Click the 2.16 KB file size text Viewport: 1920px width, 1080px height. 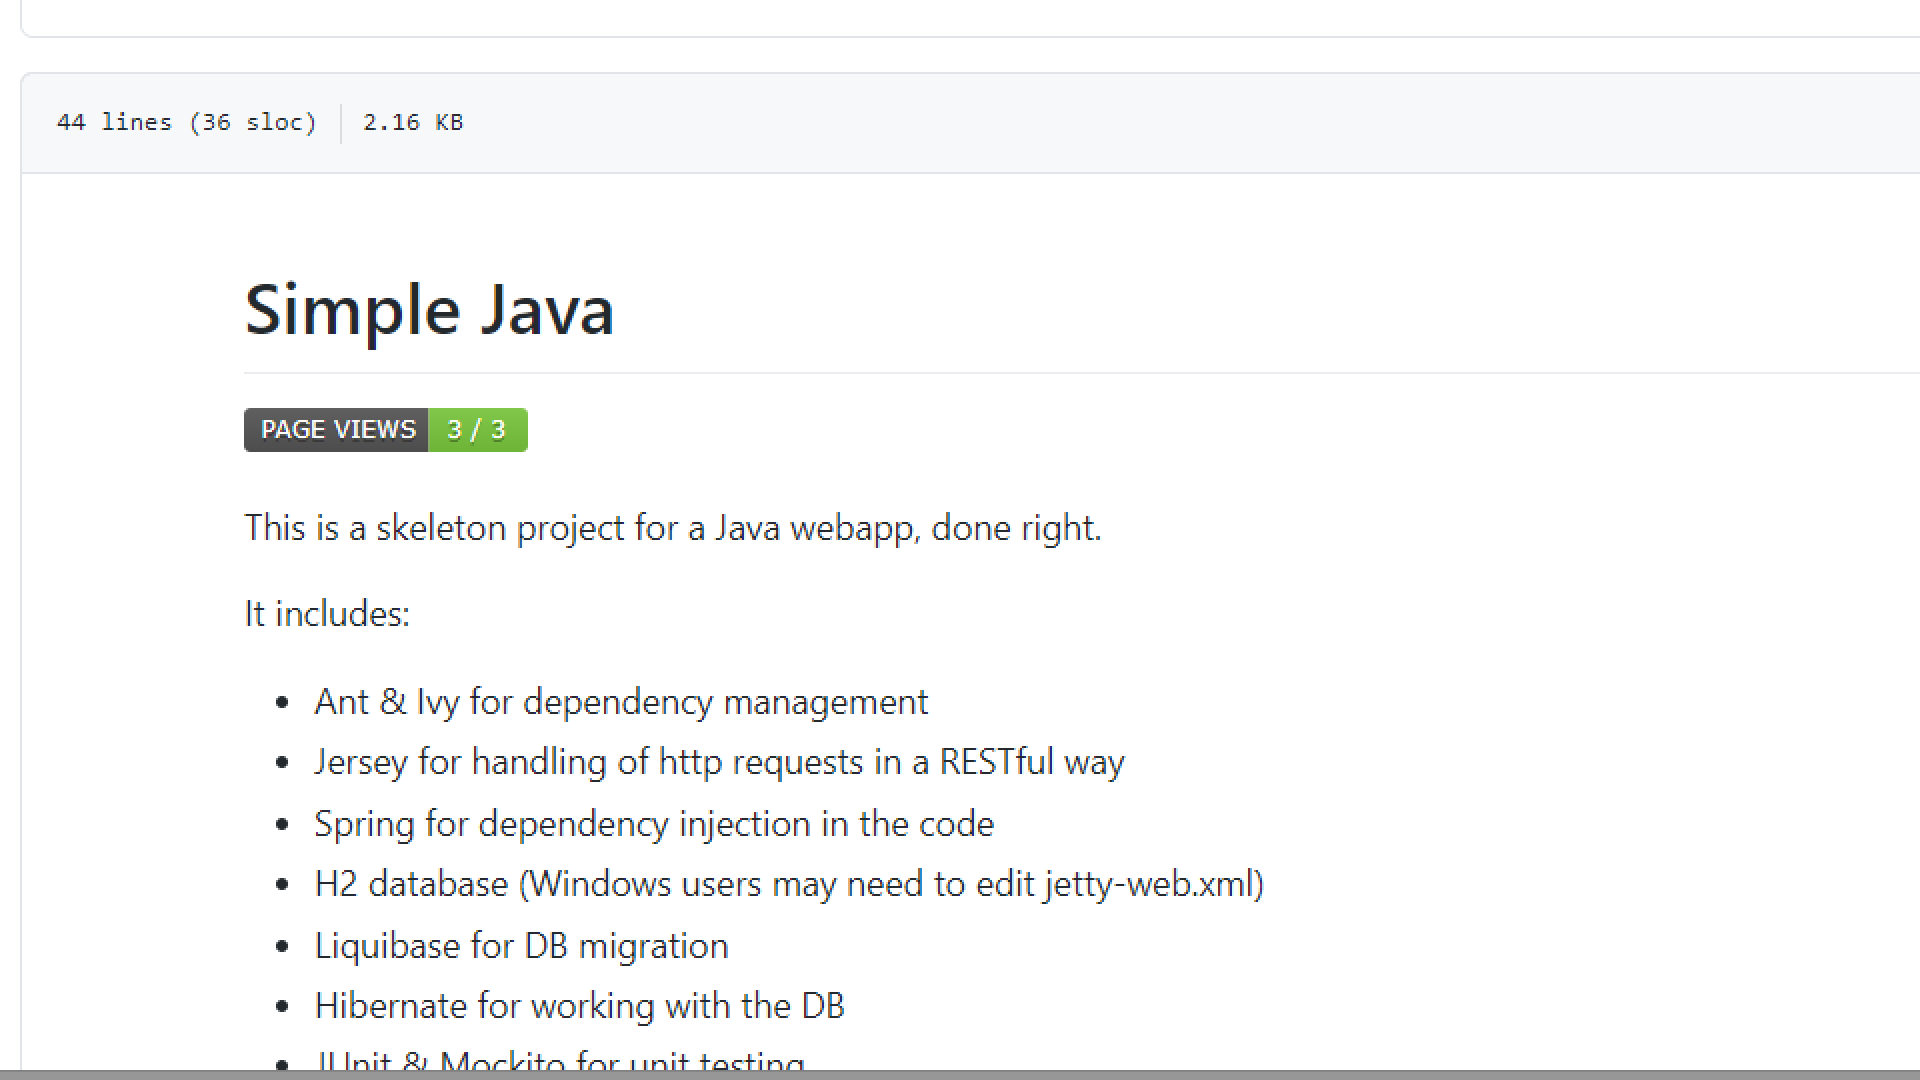(413, 122)
